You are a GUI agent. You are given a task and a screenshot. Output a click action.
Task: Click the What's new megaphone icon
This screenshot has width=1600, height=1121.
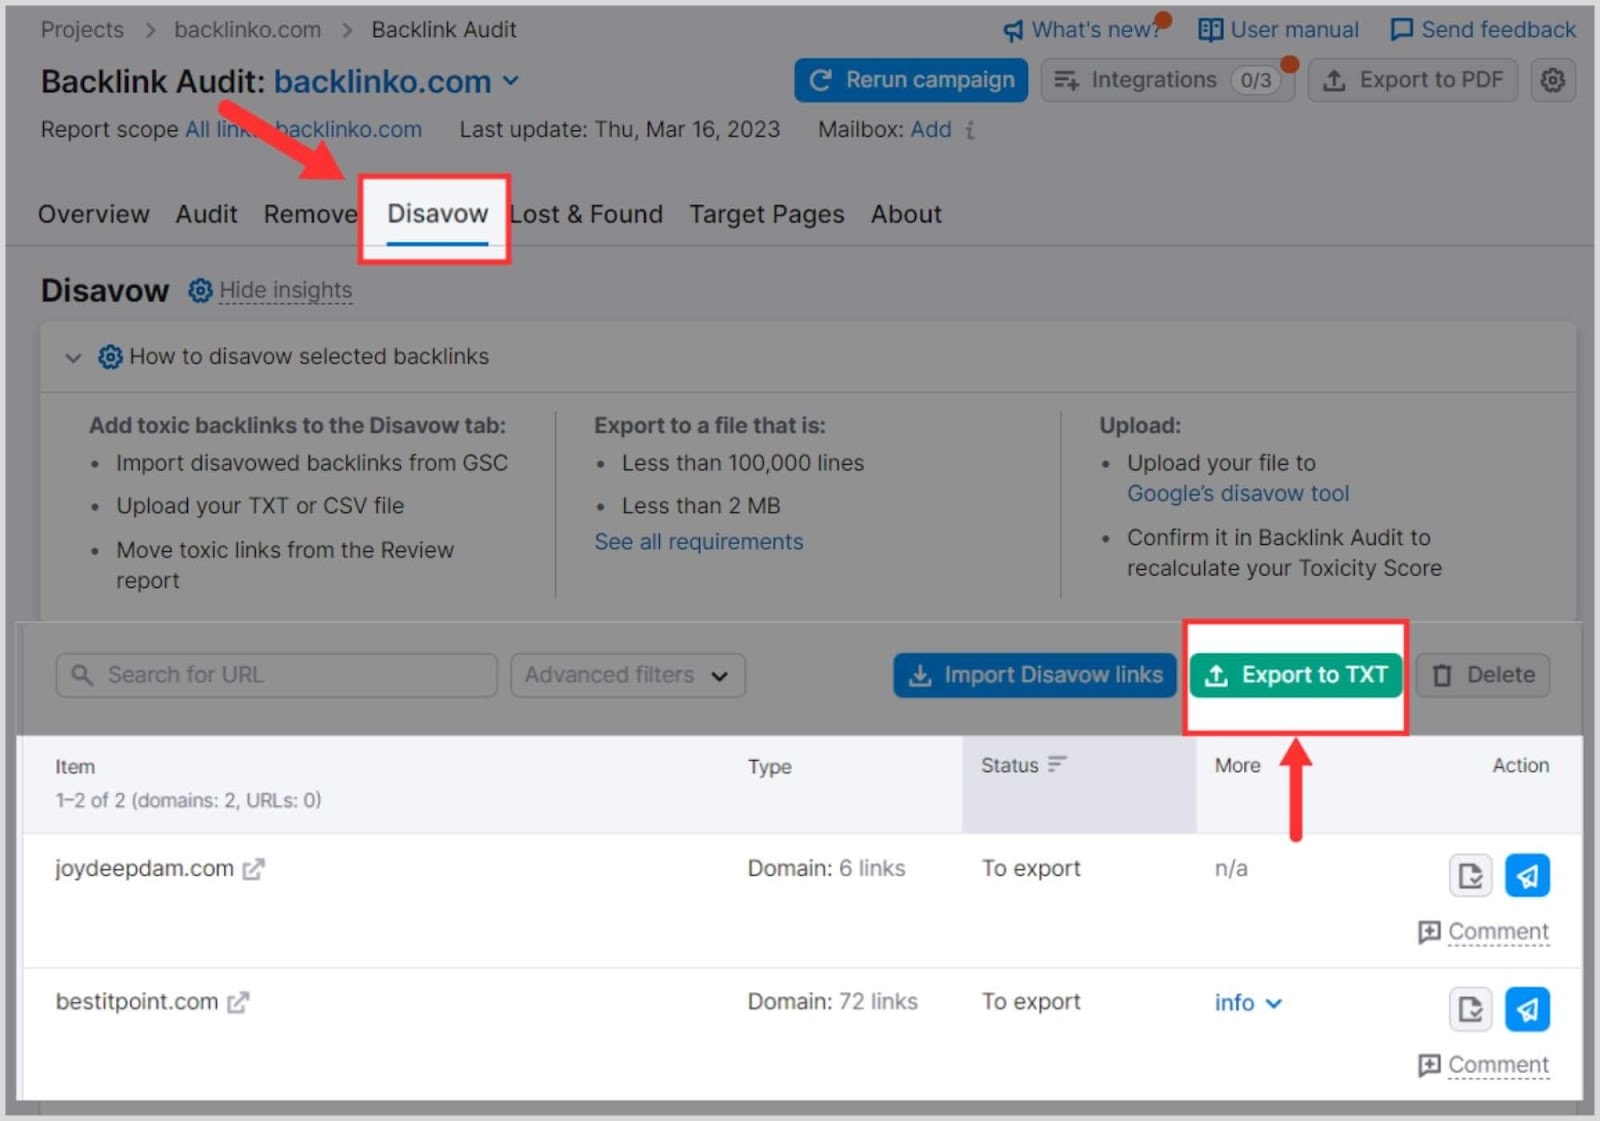1013,30
